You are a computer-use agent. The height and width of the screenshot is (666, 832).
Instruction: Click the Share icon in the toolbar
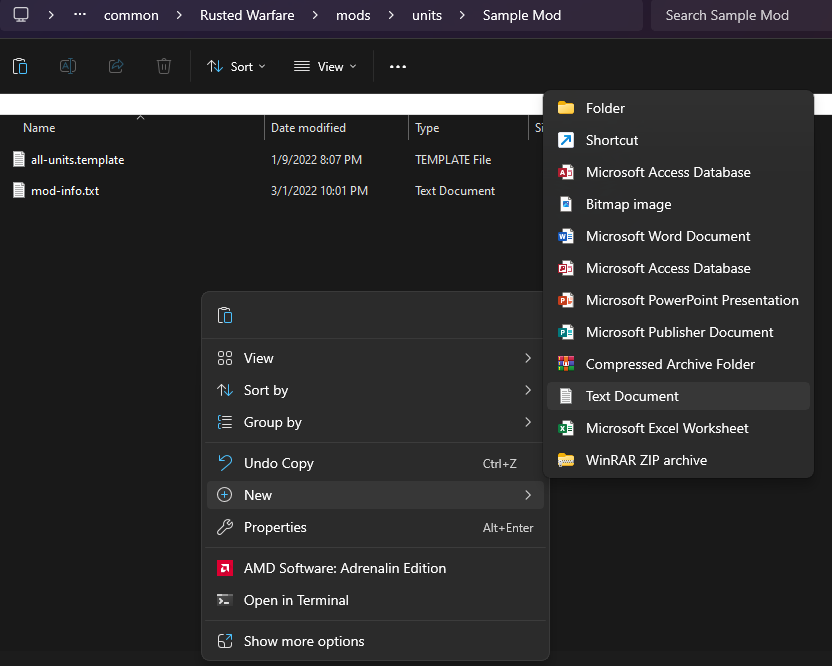[x=116, y=66]
